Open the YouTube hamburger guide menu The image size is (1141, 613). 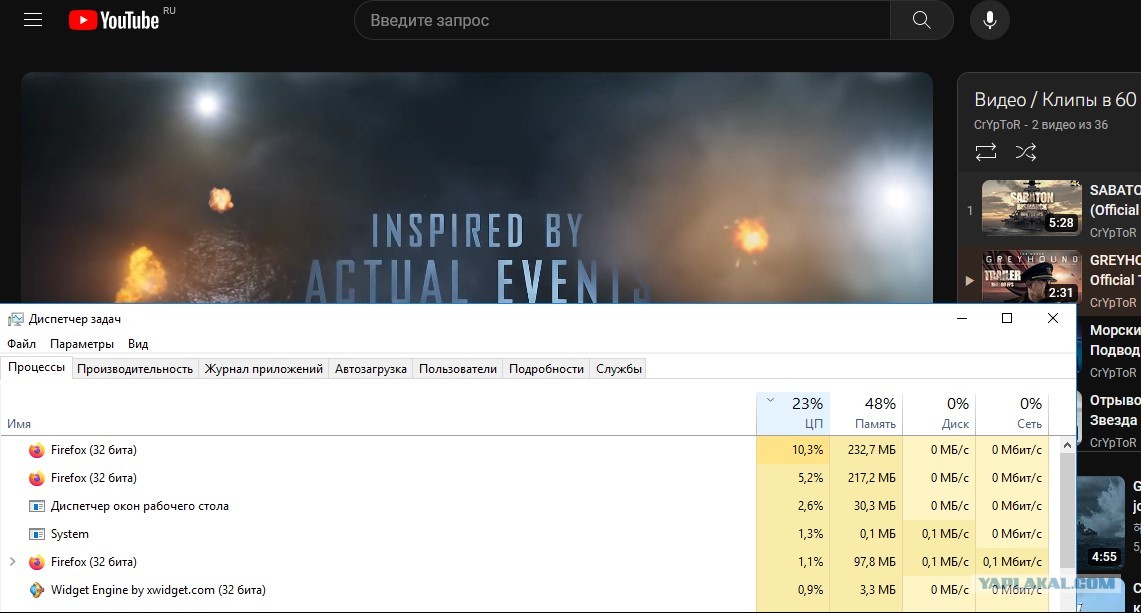pos(33,20)
